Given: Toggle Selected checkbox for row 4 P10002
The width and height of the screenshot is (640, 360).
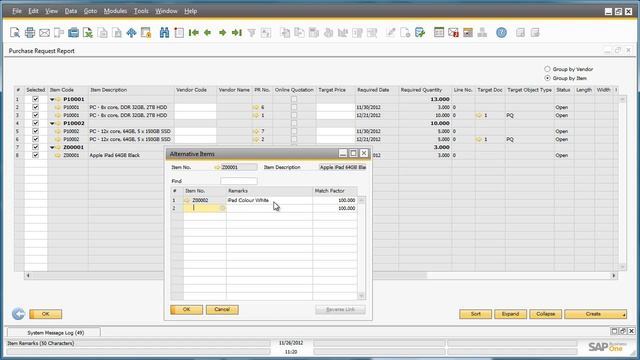Looking at the screenshot, I should click(x=36, y=123).
